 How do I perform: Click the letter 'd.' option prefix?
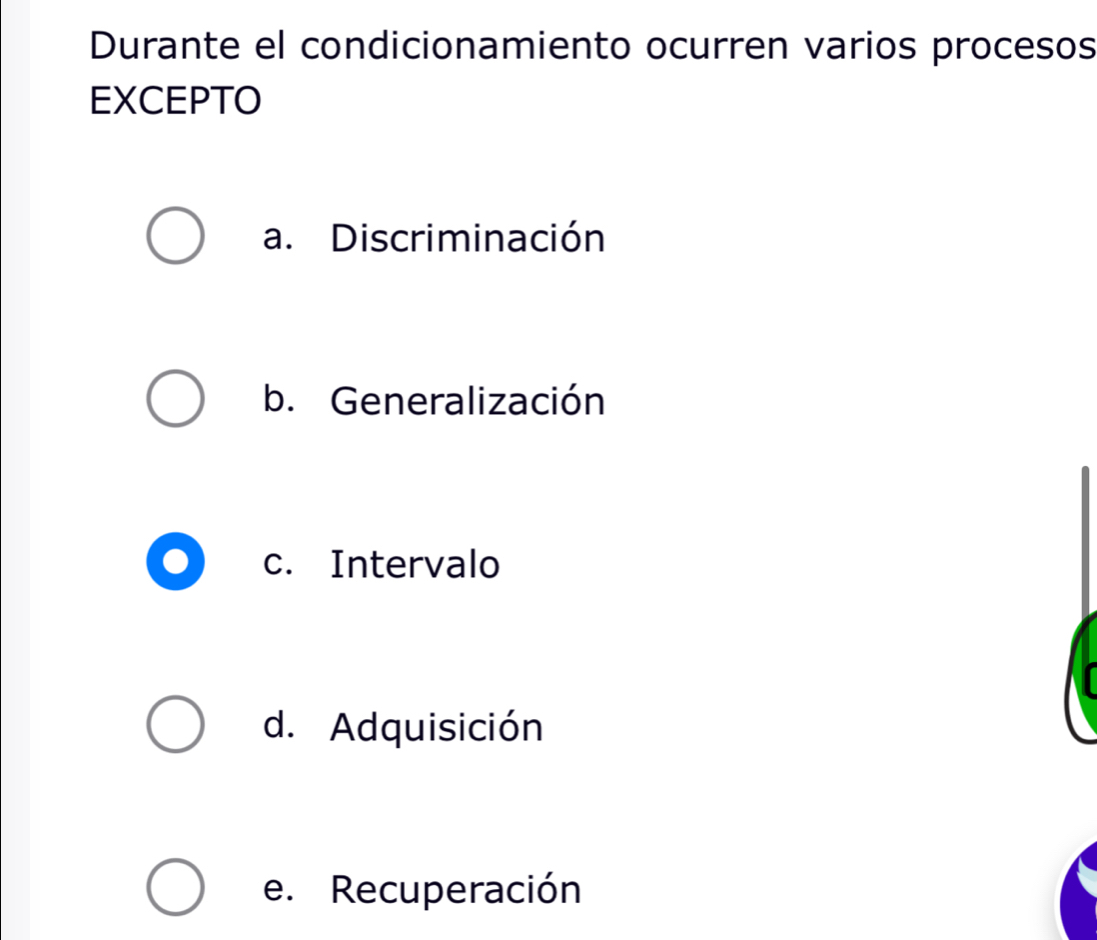click(x=282, y=727)
